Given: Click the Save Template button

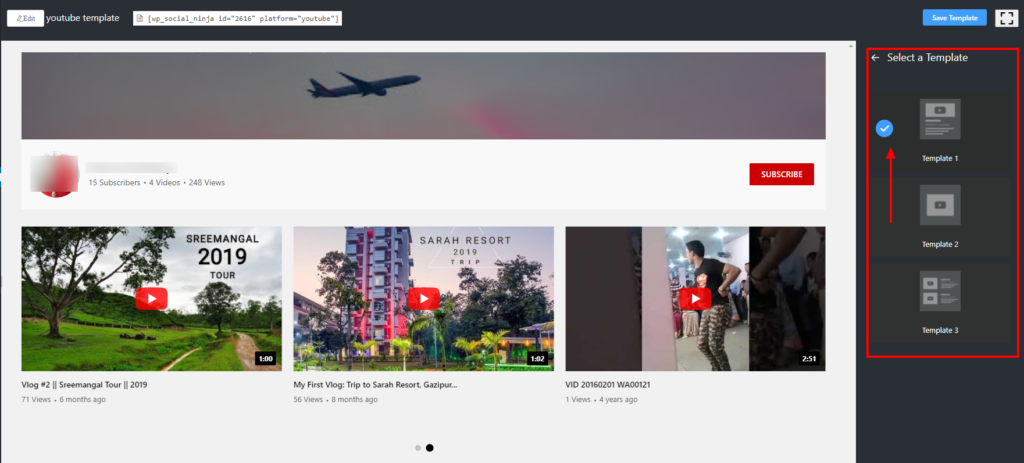Looking at the screenshot, I should pyautogui.click(x=954, y=18).
